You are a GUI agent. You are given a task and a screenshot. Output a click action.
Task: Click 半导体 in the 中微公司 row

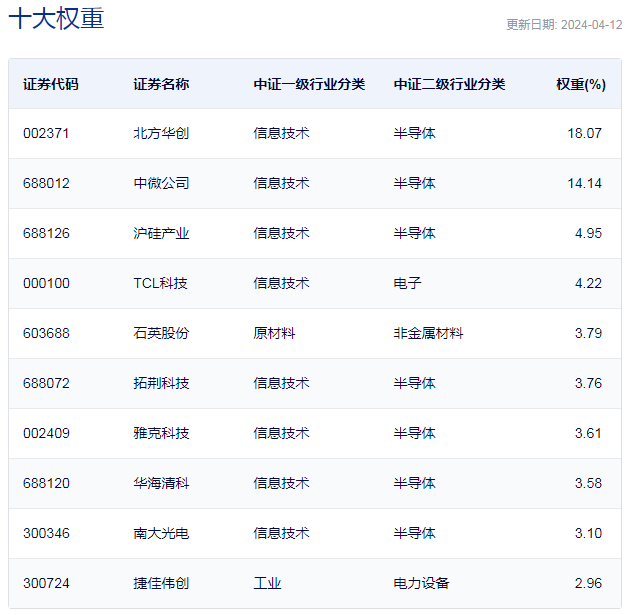point(415,184)
